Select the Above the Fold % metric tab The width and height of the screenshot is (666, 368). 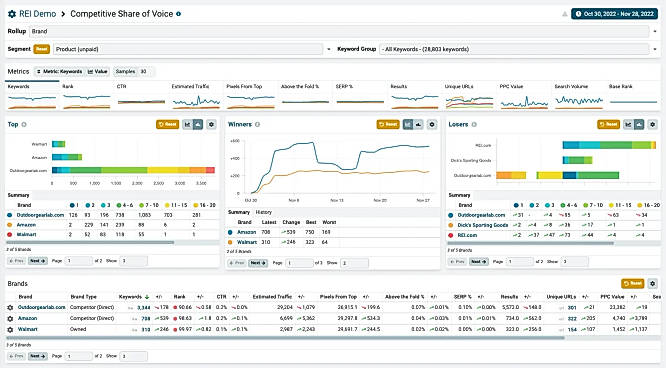(x=305, y=96)
